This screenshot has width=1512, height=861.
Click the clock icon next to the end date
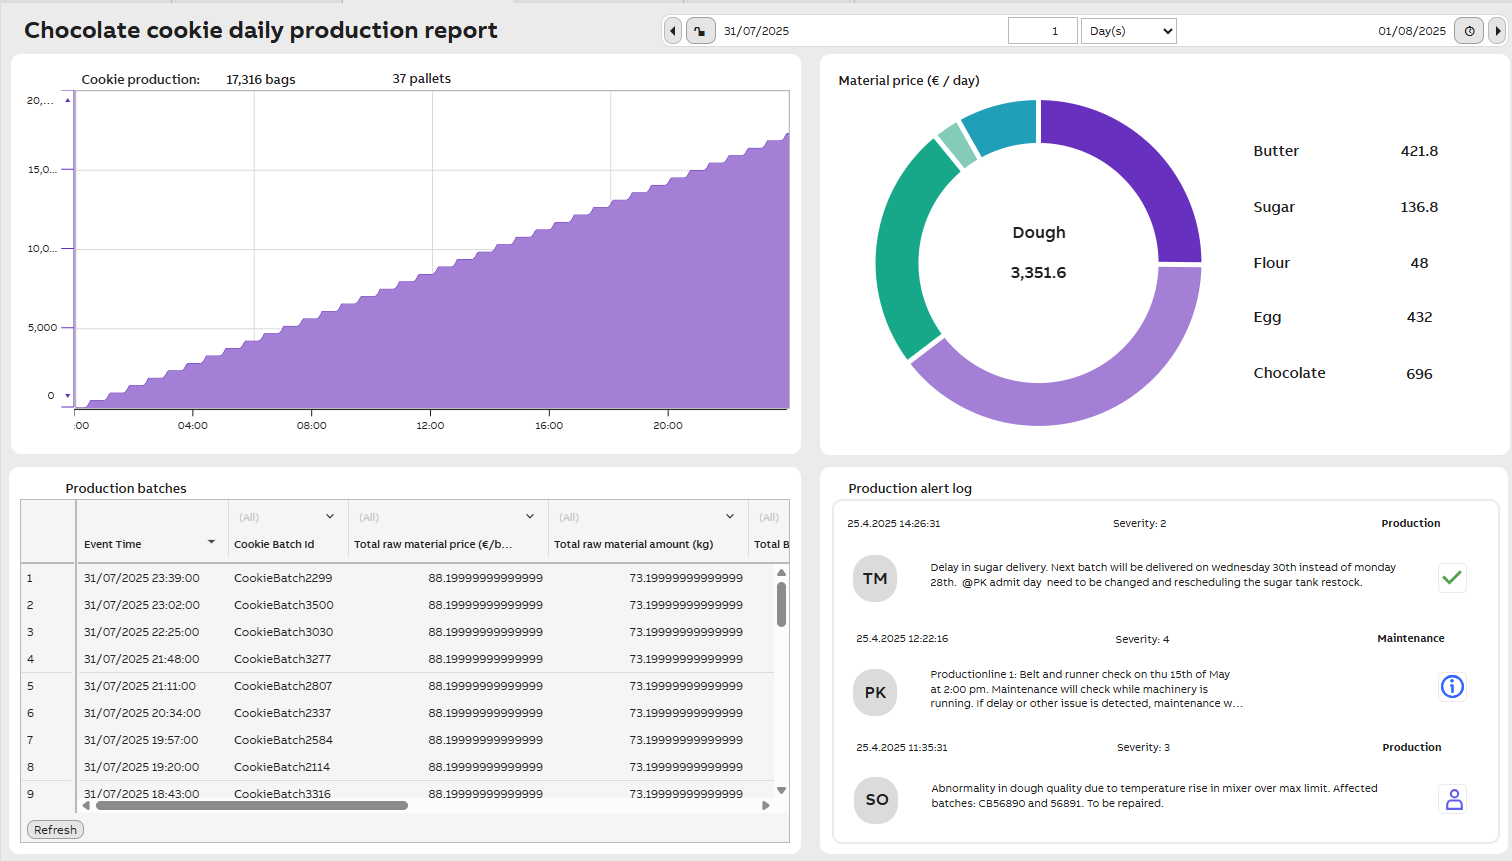tap(1468, 31)
